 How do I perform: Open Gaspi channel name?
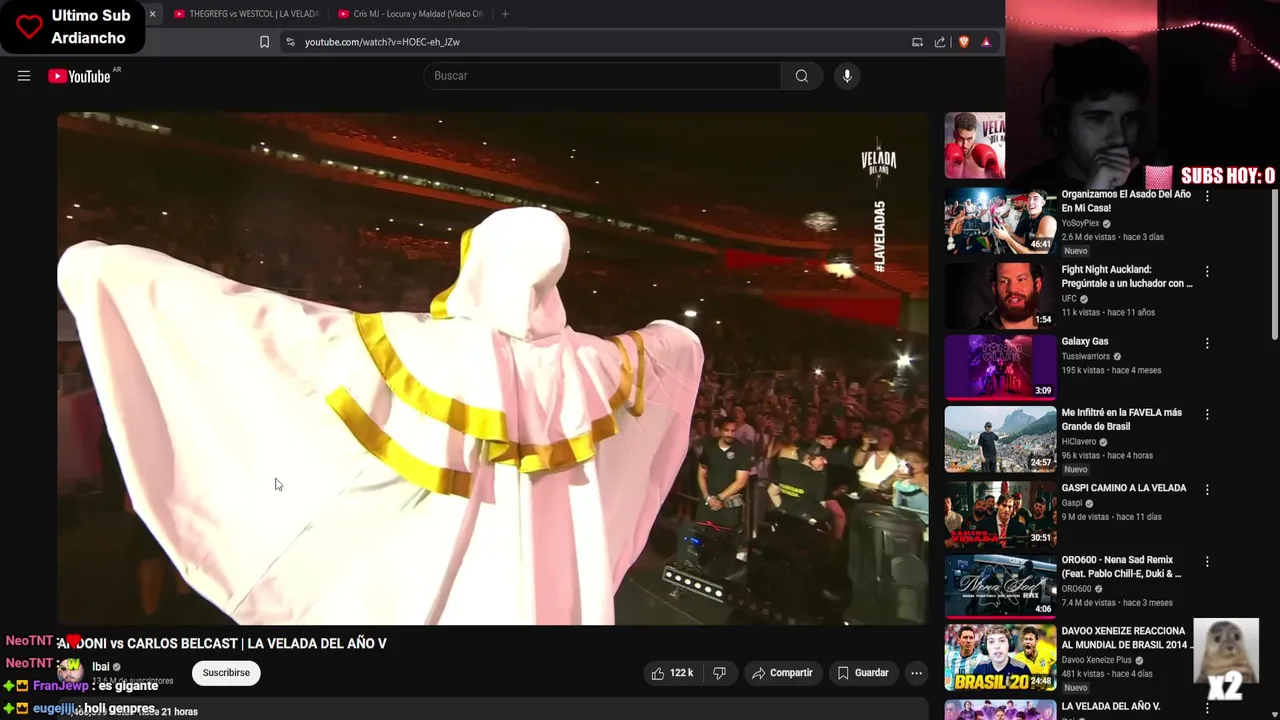(1072, 503)
